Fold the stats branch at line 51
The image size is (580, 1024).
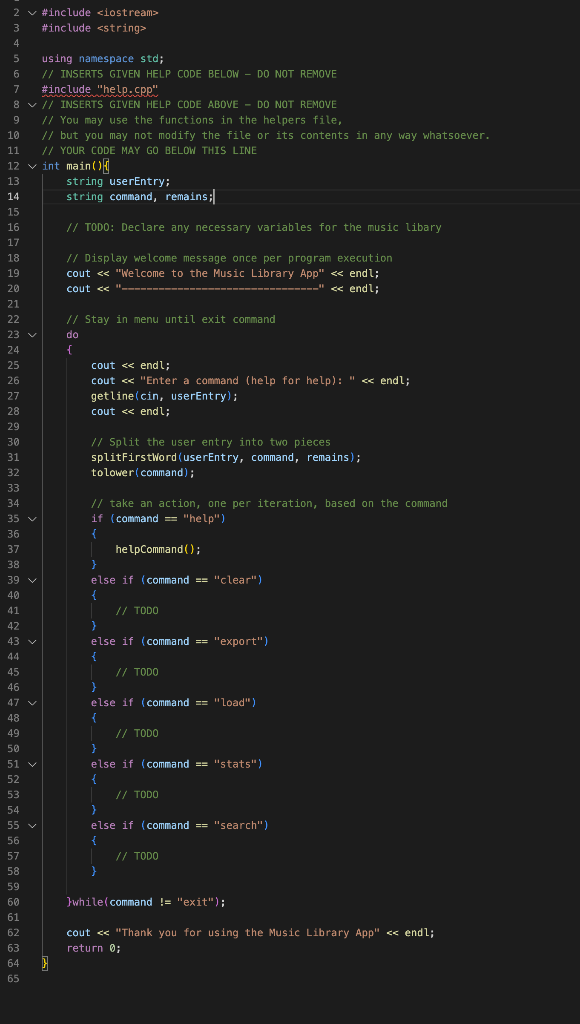click(31, 764)
